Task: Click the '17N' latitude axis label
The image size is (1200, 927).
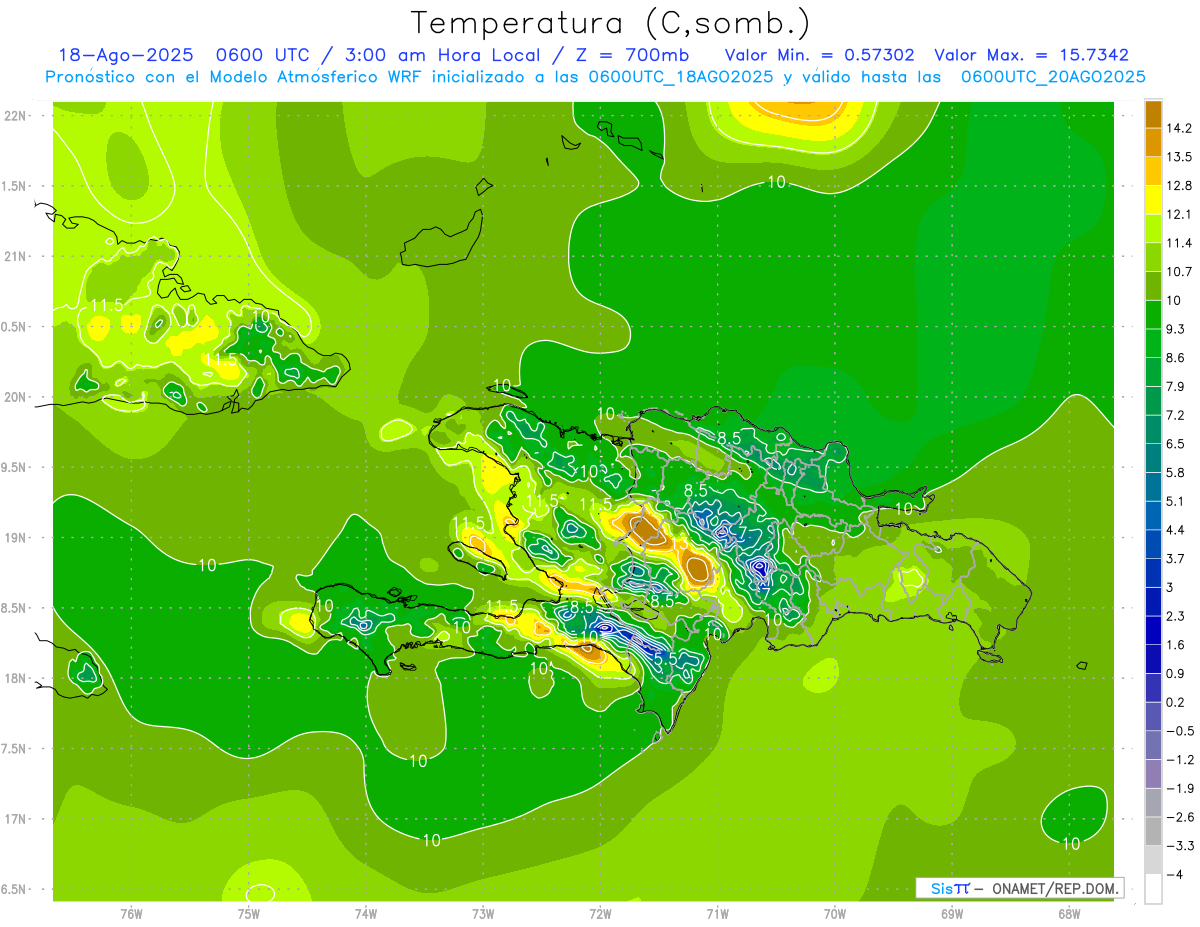Action: (x=17, y=819)
